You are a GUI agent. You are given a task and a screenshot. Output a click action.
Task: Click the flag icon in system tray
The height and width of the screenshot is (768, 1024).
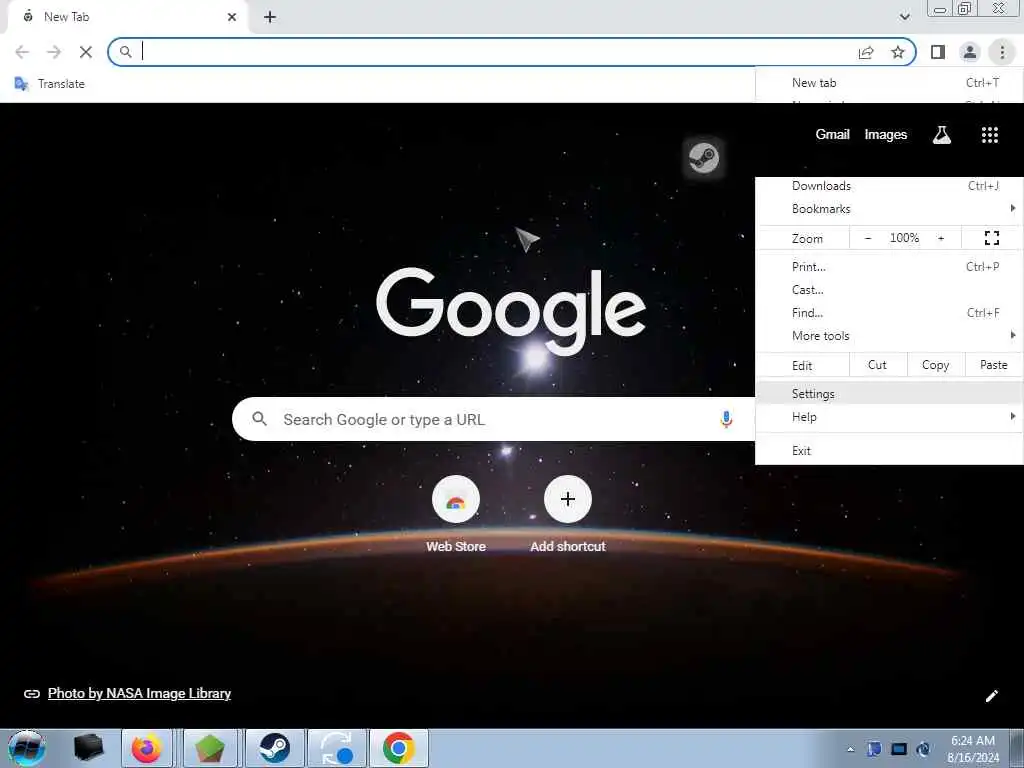(x=874, y=749)
